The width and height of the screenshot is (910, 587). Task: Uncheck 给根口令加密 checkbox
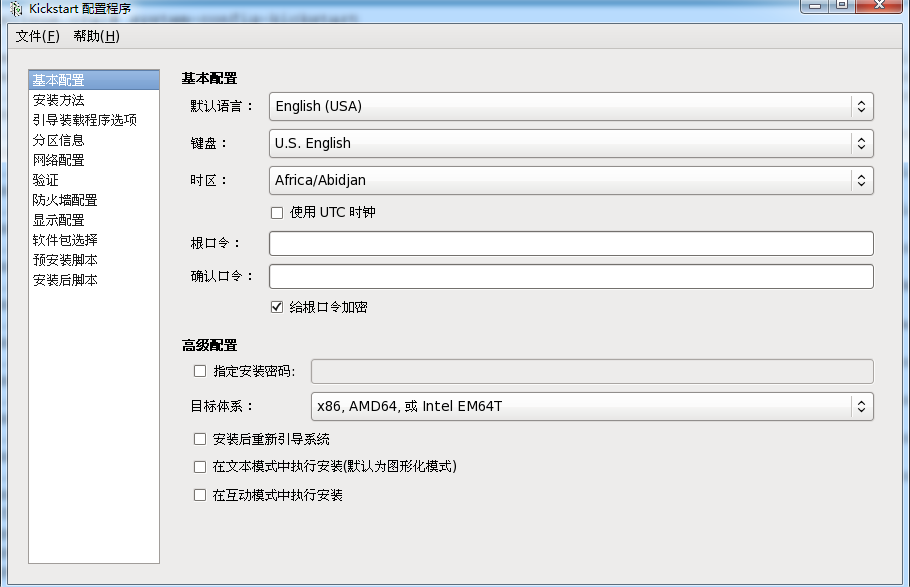[277, 307]
